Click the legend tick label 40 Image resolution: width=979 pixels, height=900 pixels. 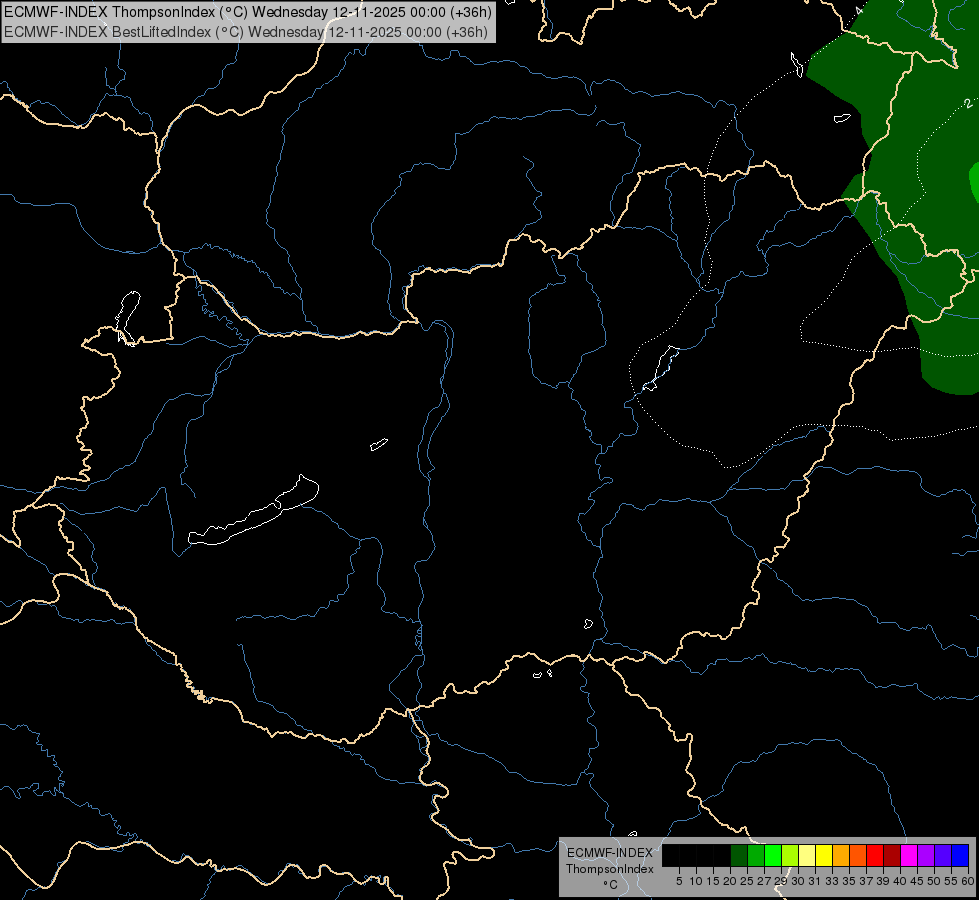(x=900, y=881)
